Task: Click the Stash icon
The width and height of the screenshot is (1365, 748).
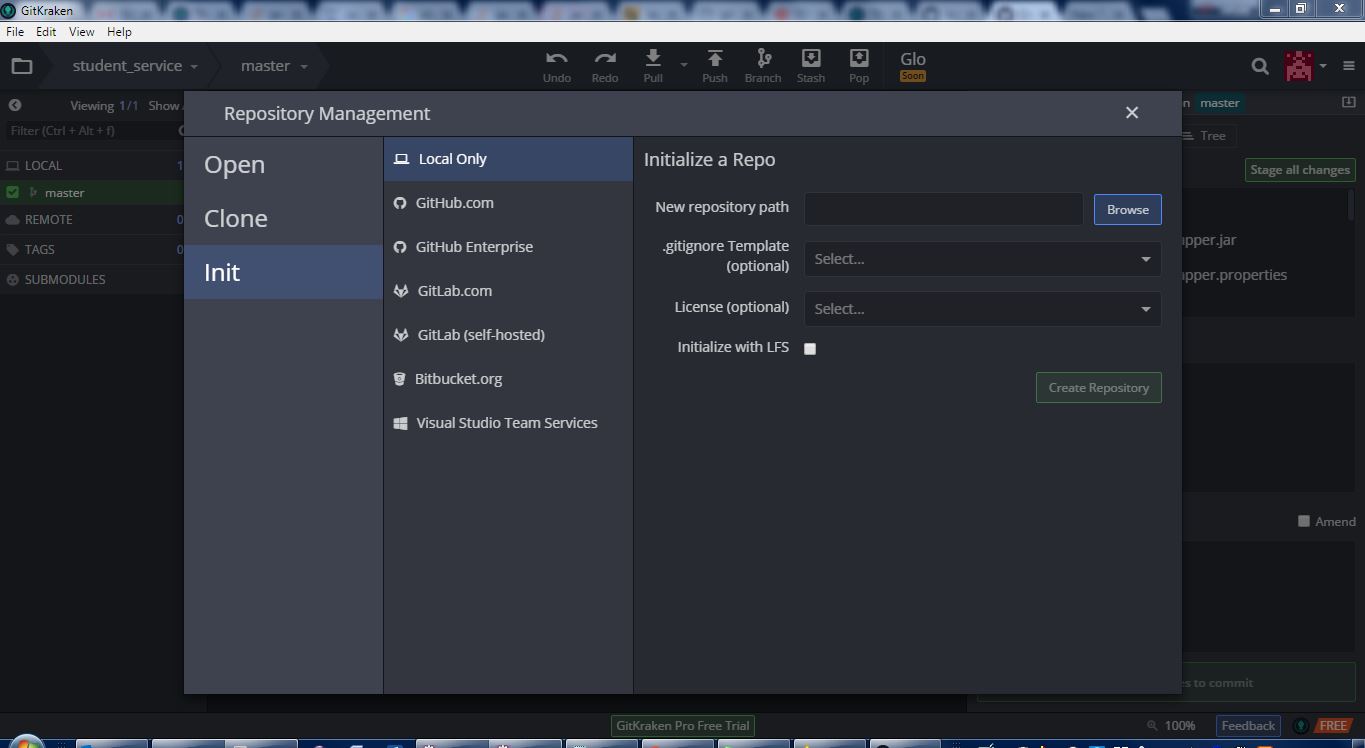Action: pos(810,63)
